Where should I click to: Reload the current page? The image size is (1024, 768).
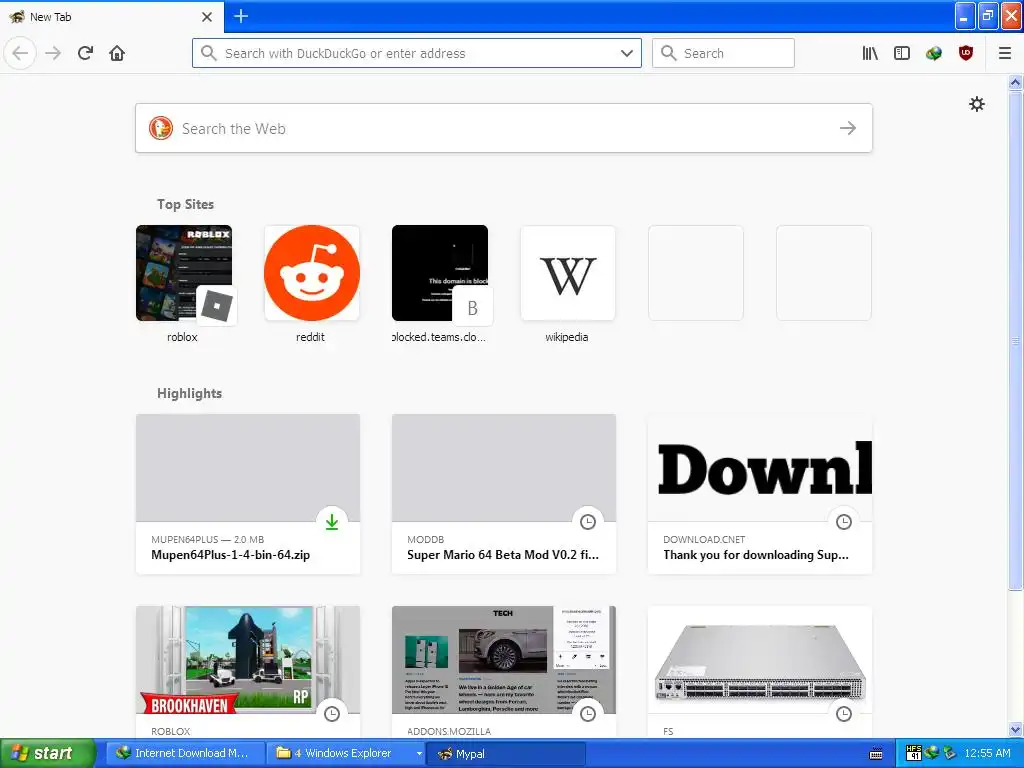[x=85, y=53]
